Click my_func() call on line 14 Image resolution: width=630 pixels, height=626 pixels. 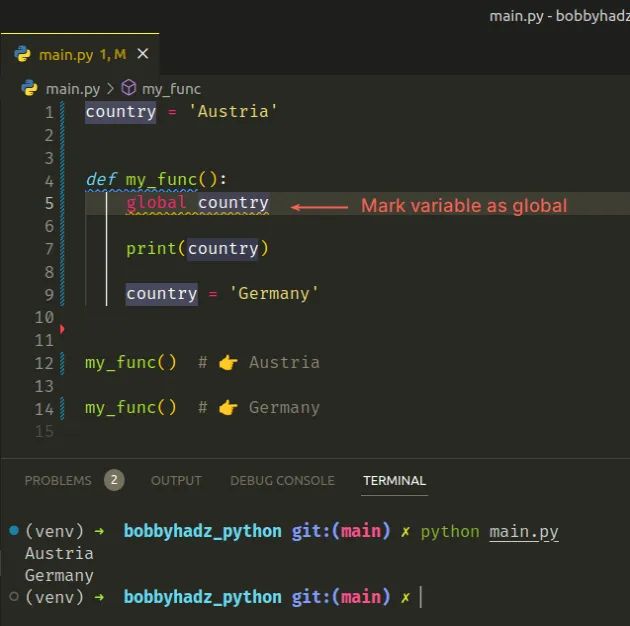131,407
